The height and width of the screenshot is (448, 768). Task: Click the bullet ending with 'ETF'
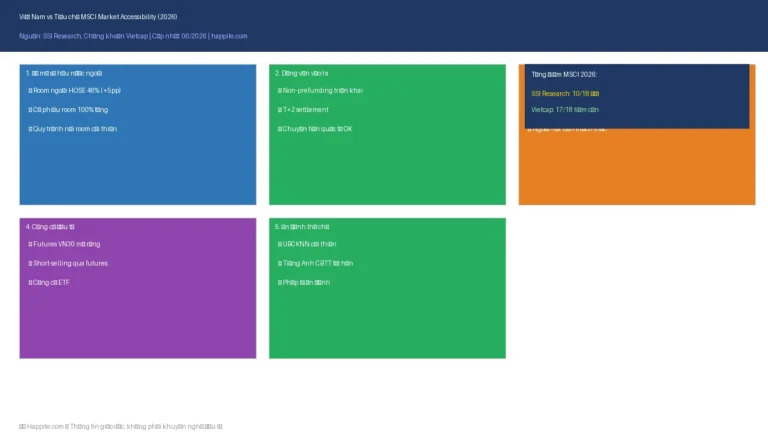pyautogui.click(x=49, y=283)
